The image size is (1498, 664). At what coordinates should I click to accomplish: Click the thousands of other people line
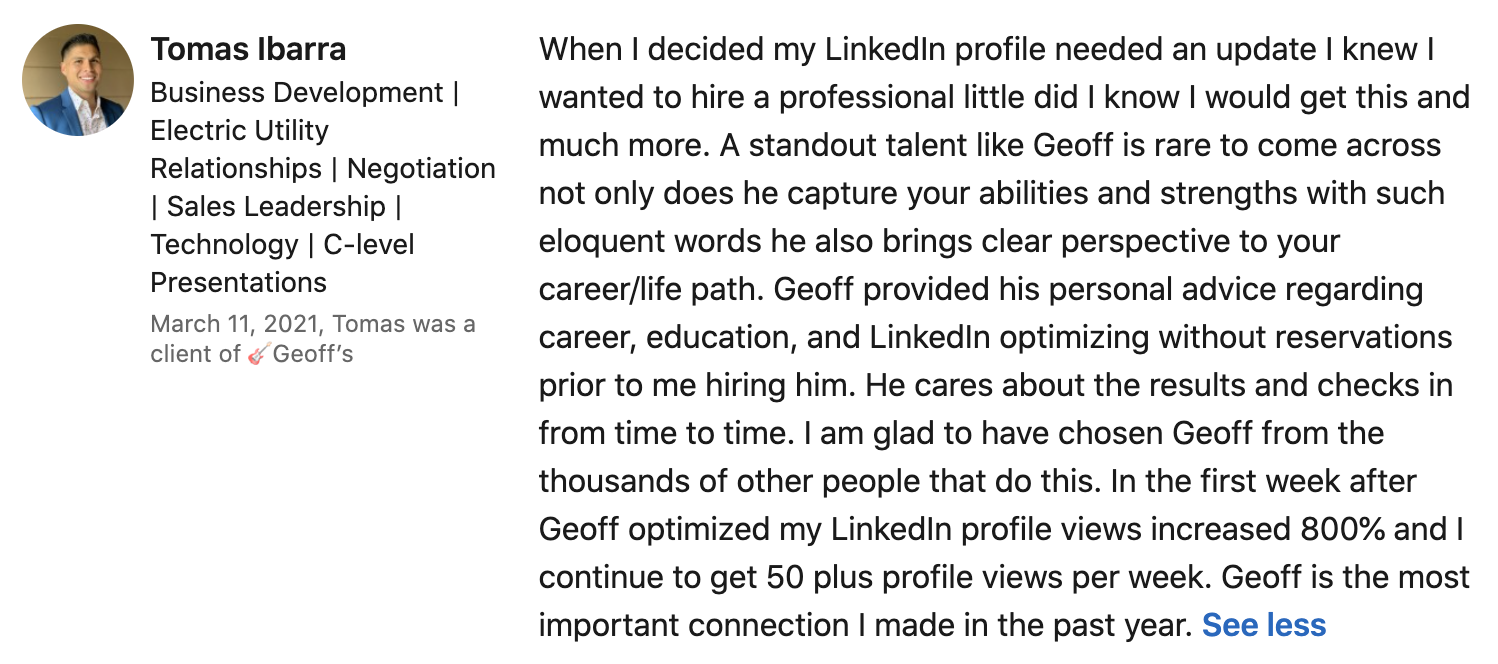977,481
